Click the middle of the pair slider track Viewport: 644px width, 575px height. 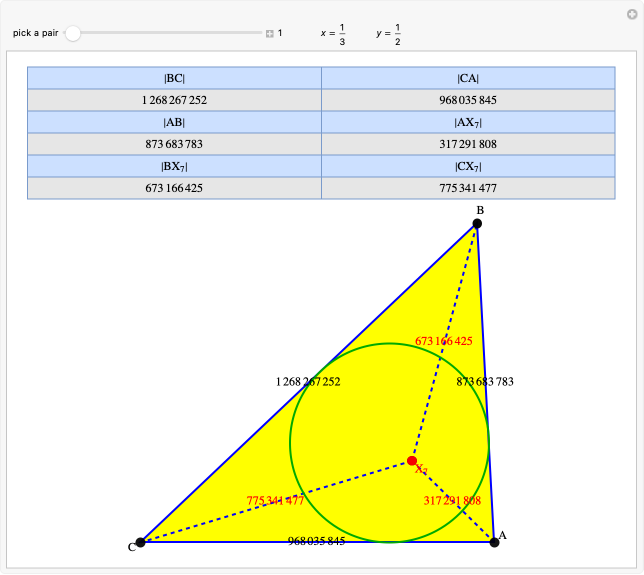[167, 33]
